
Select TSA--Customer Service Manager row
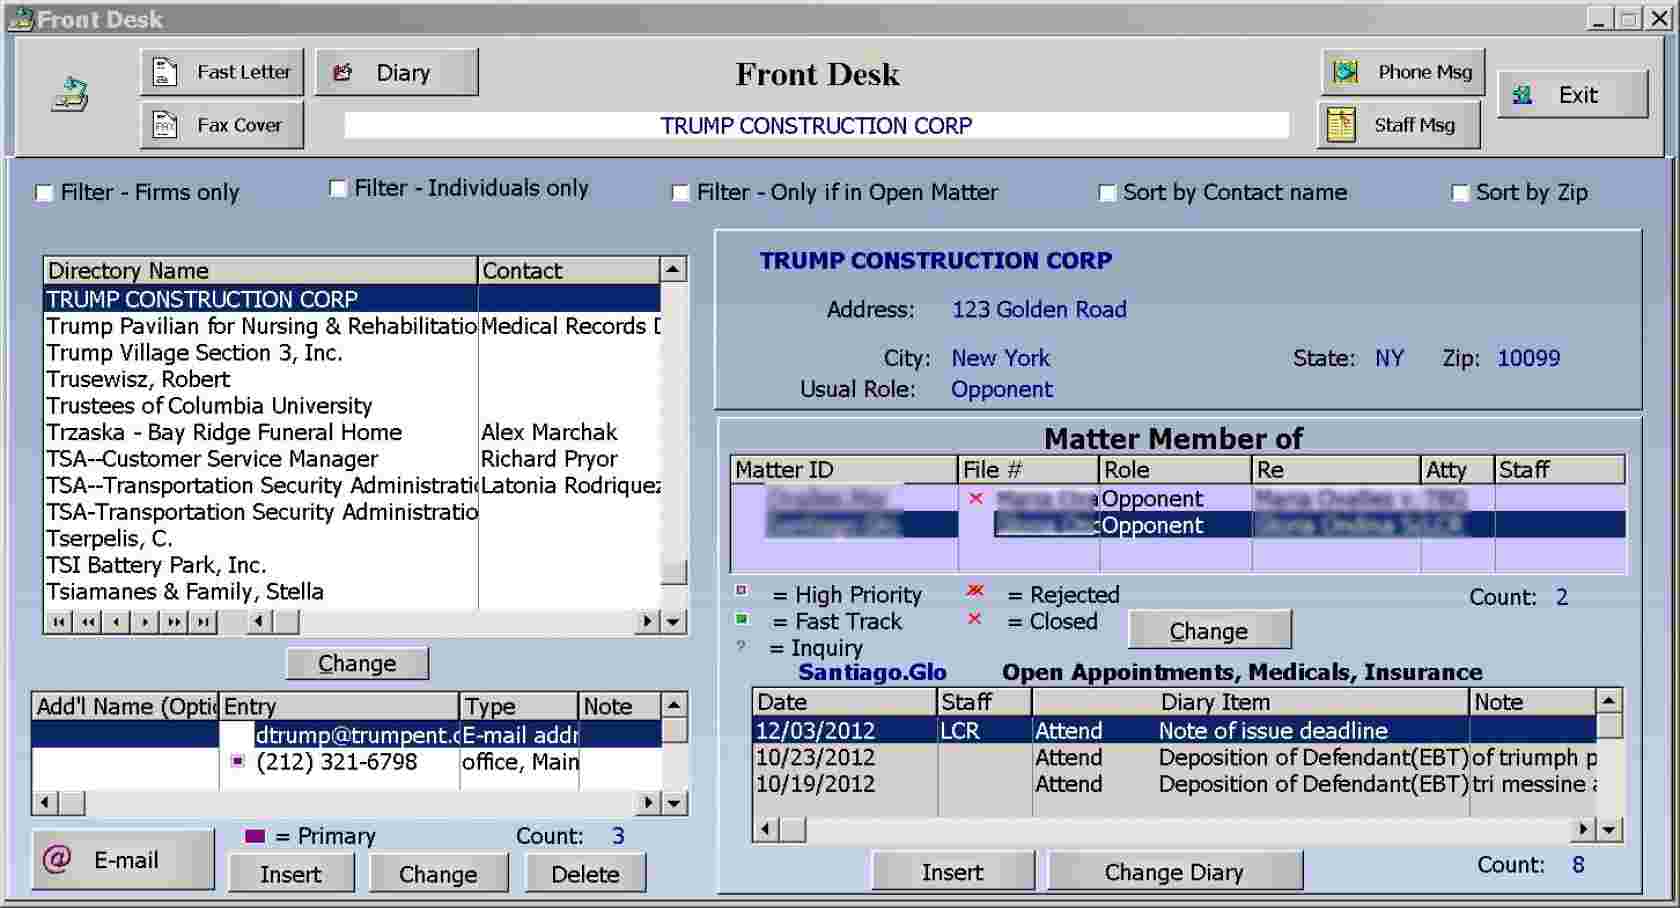(351, 459)
